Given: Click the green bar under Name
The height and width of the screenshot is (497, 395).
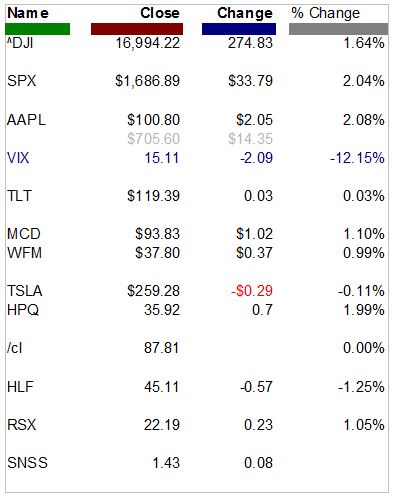Looking at the screenshot, I should 38,29.
